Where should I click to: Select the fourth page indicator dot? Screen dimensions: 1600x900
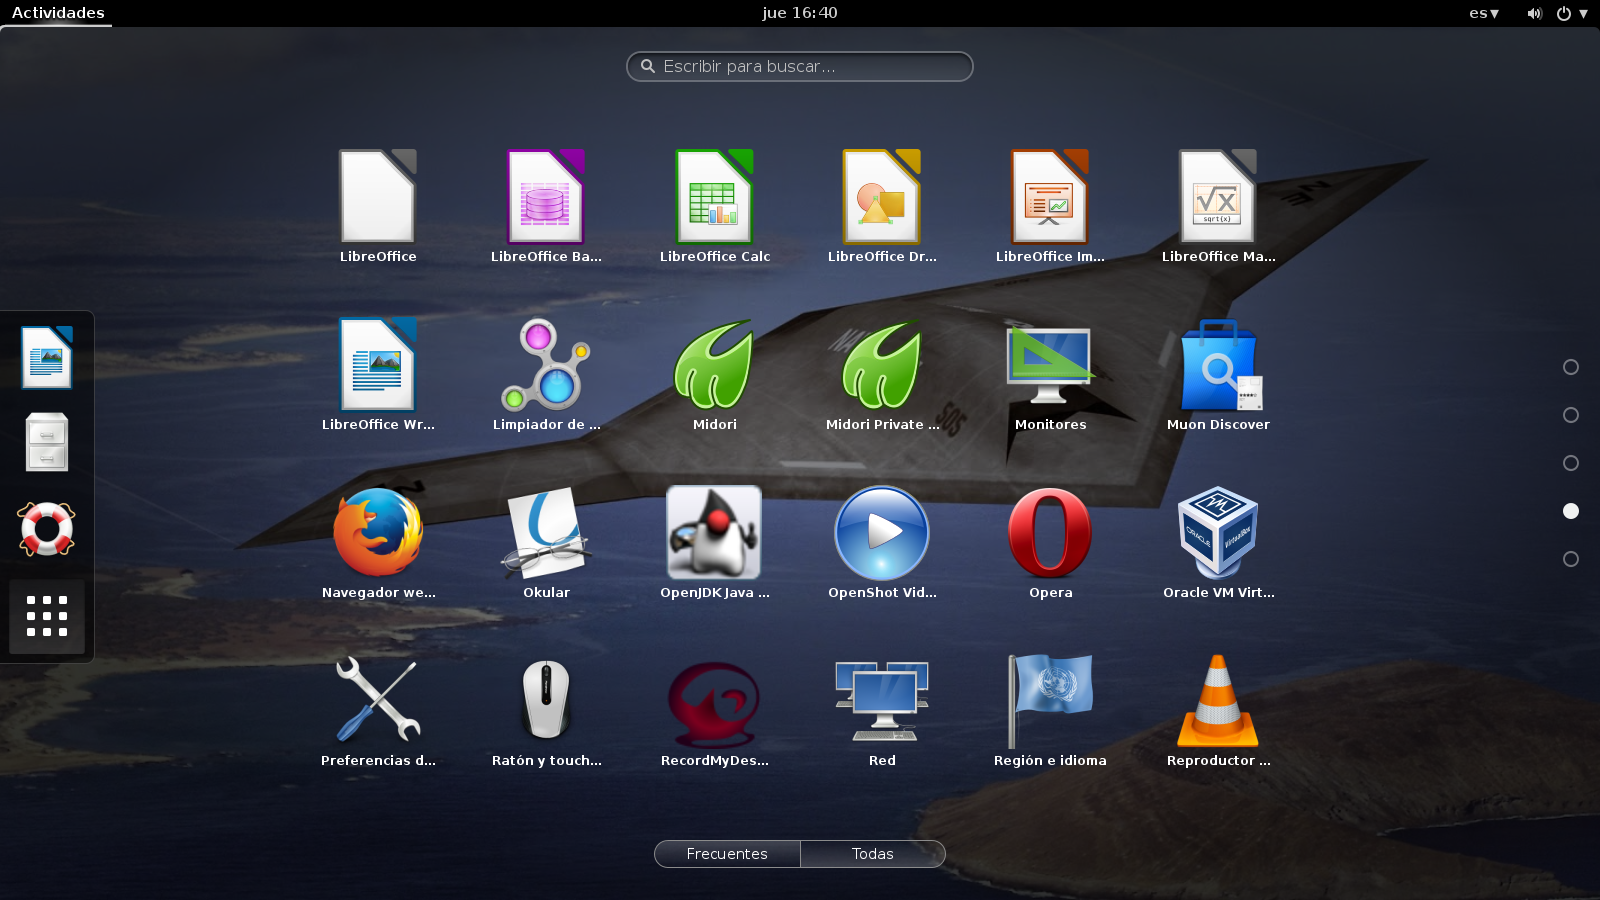[x=1571, y=511]
